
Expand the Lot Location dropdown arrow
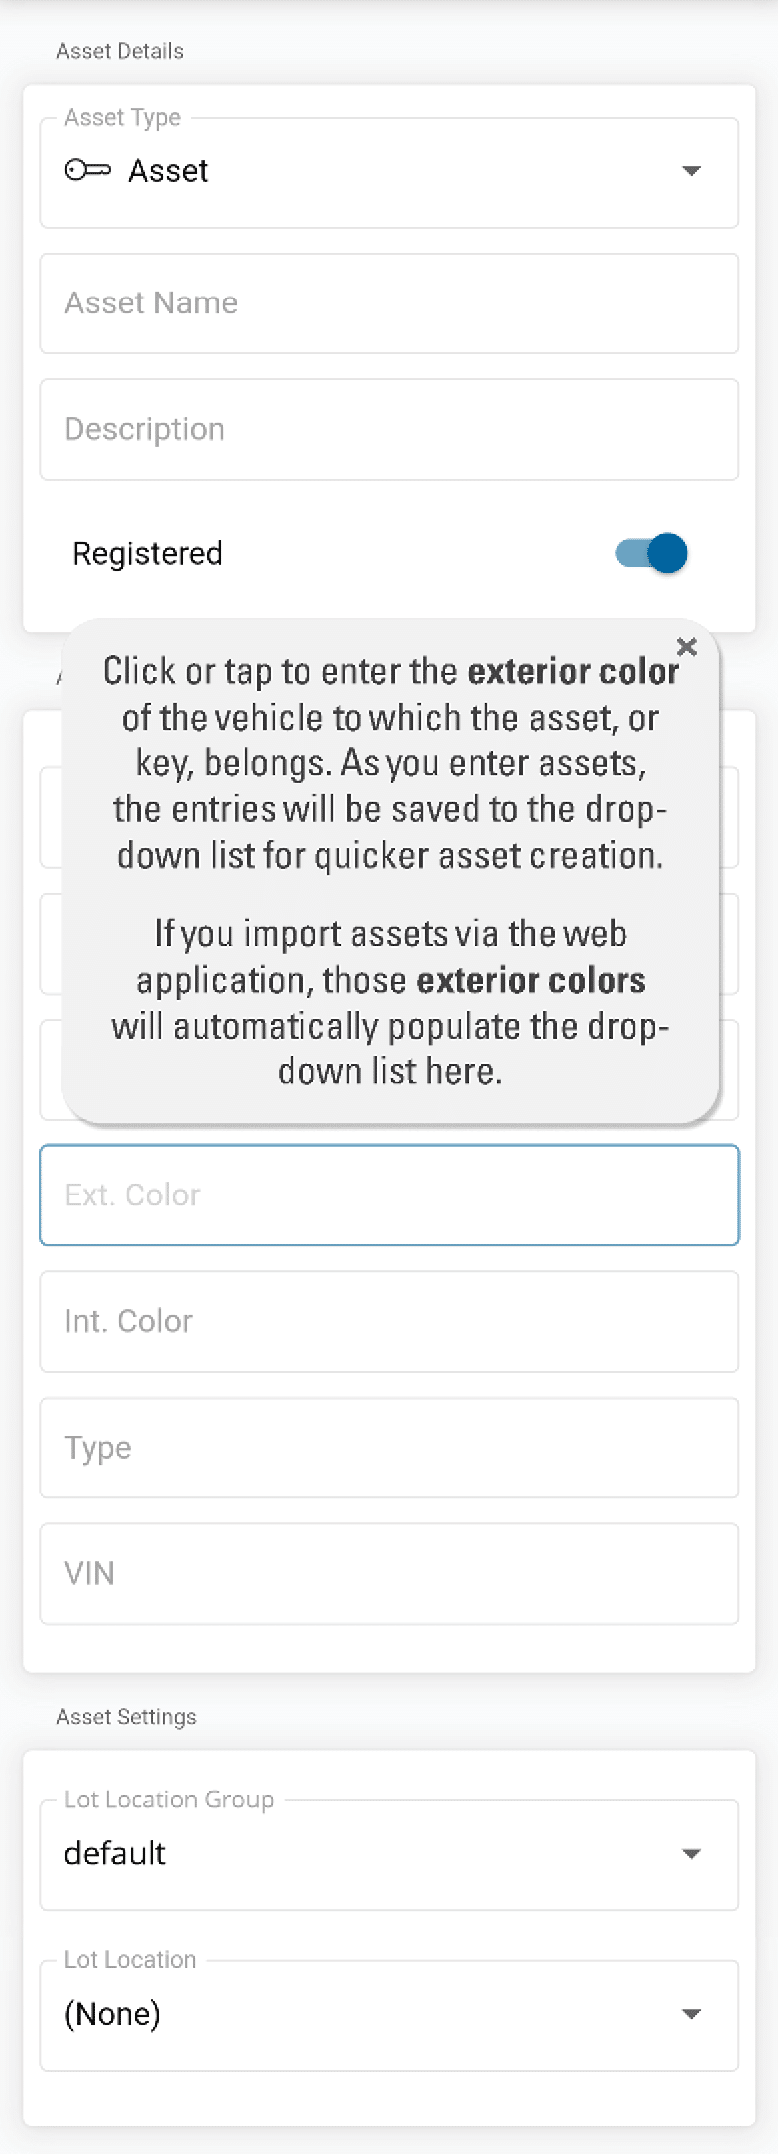pos(691,2014)
